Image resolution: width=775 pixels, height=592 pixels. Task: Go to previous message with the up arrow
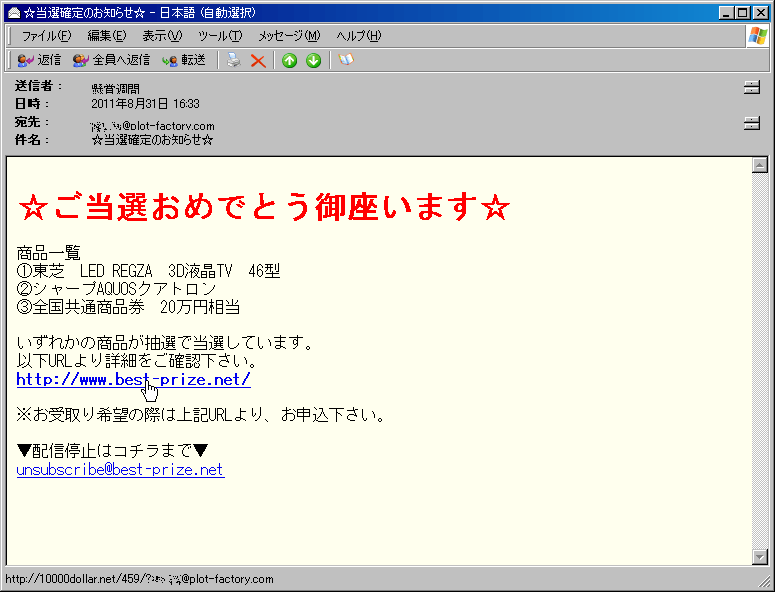coord(290,61)
